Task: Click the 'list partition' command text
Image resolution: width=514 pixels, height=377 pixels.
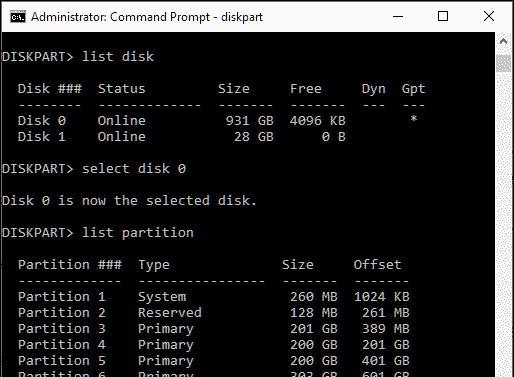Action: (x=138, y=233)
